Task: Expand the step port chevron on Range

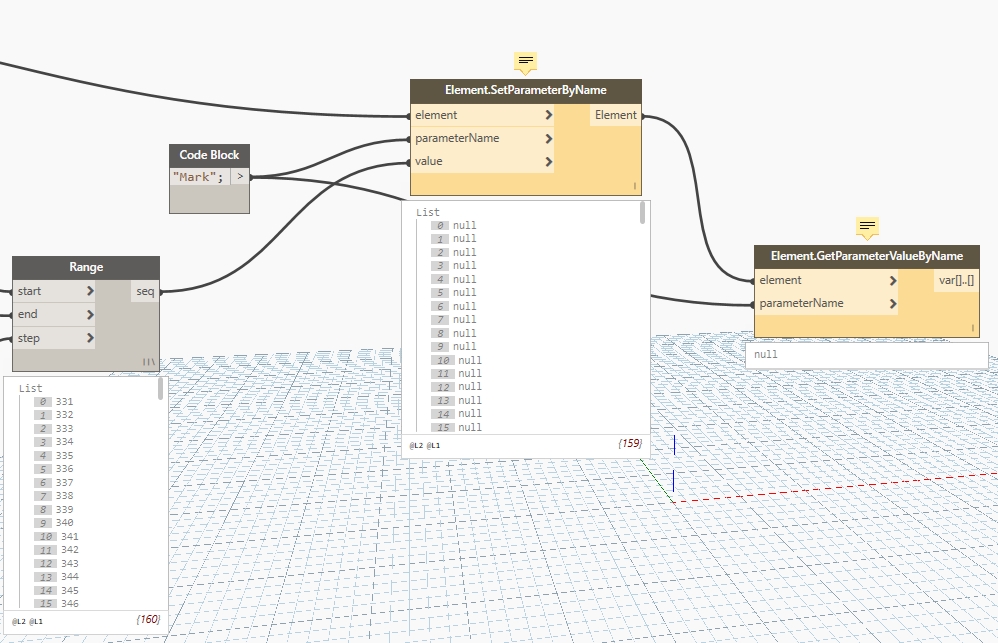Action: tap(90, 338)
